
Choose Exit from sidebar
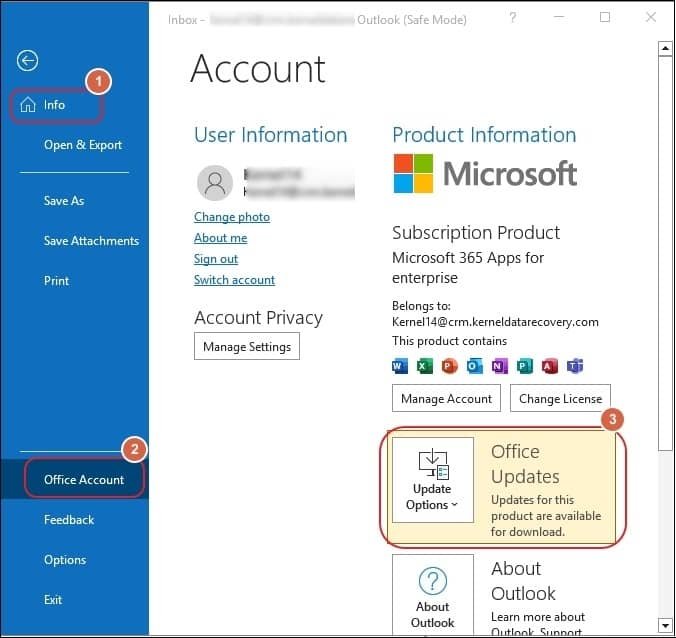(x=53, y=600)
